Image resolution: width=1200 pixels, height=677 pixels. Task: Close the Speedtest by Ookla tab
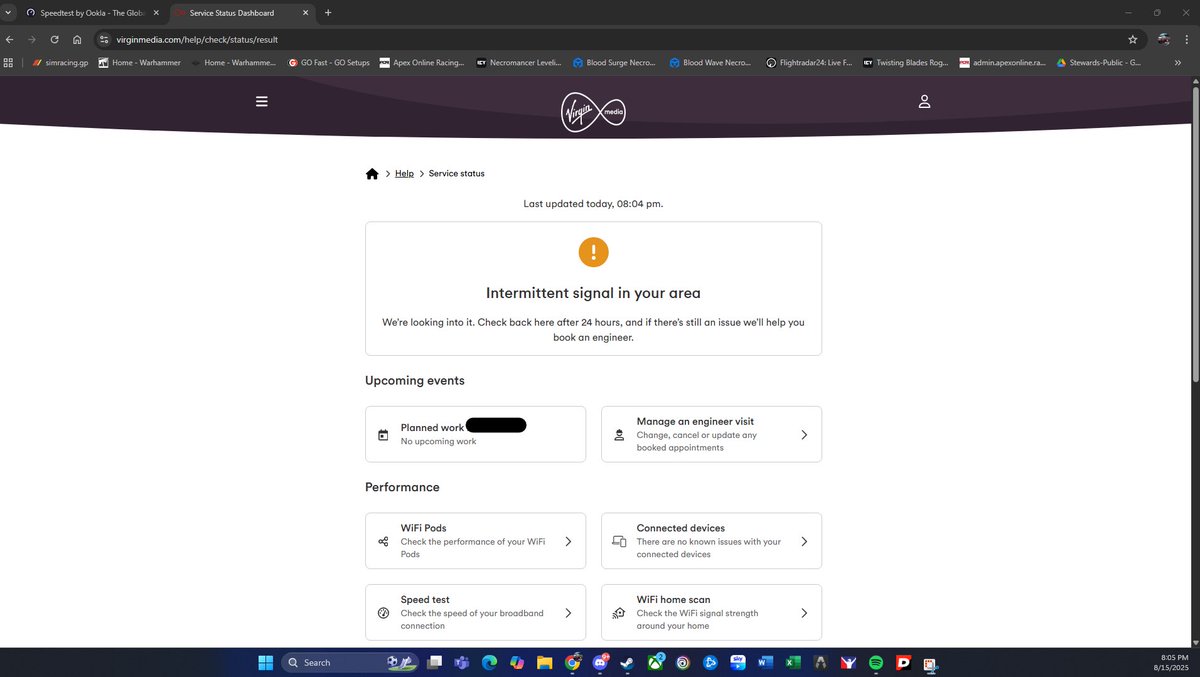156,13
